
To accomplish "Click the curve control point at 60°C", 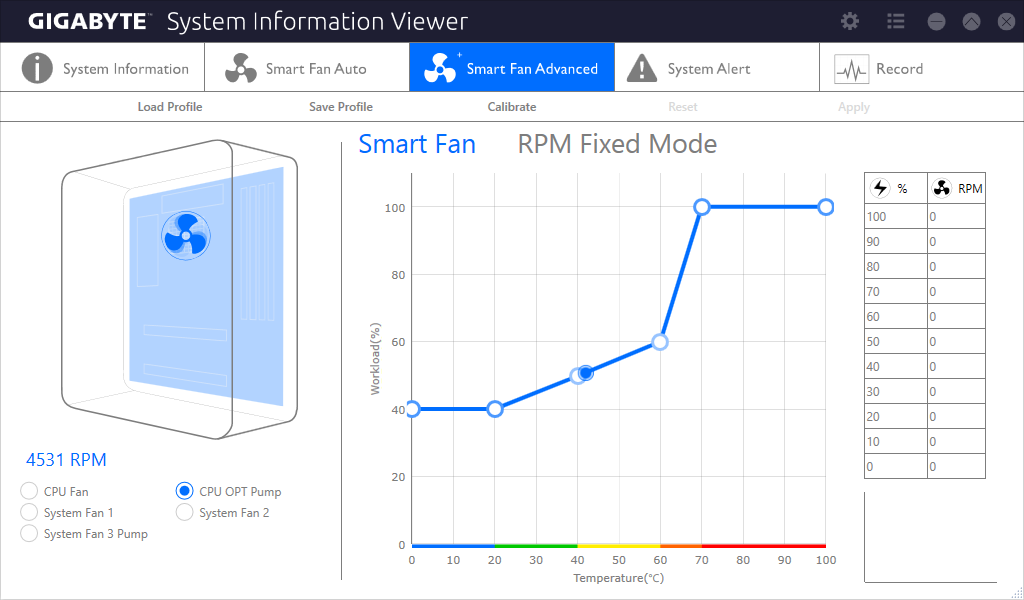I will tap(660, 342).
